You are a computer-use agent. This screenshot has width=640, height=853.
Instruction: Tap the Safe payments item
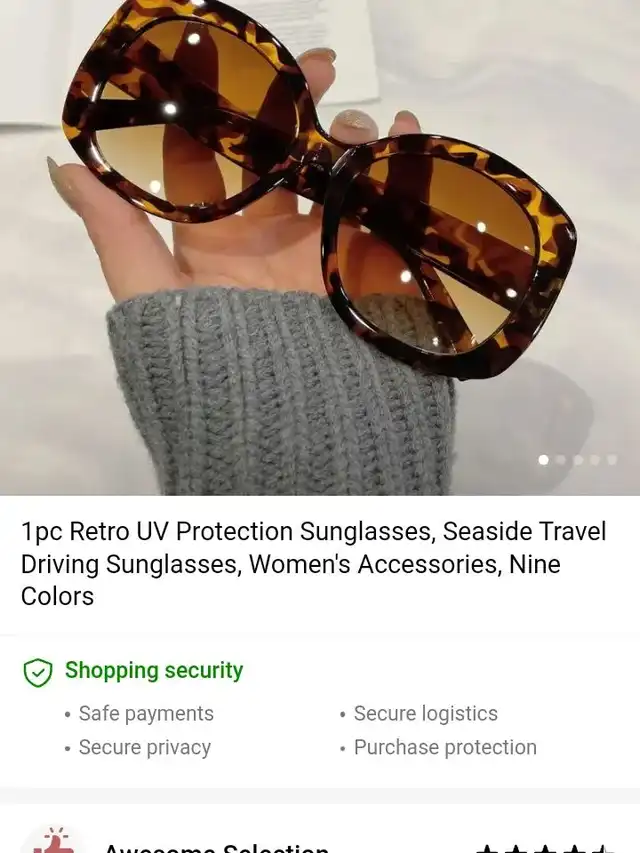coord(146,714)
